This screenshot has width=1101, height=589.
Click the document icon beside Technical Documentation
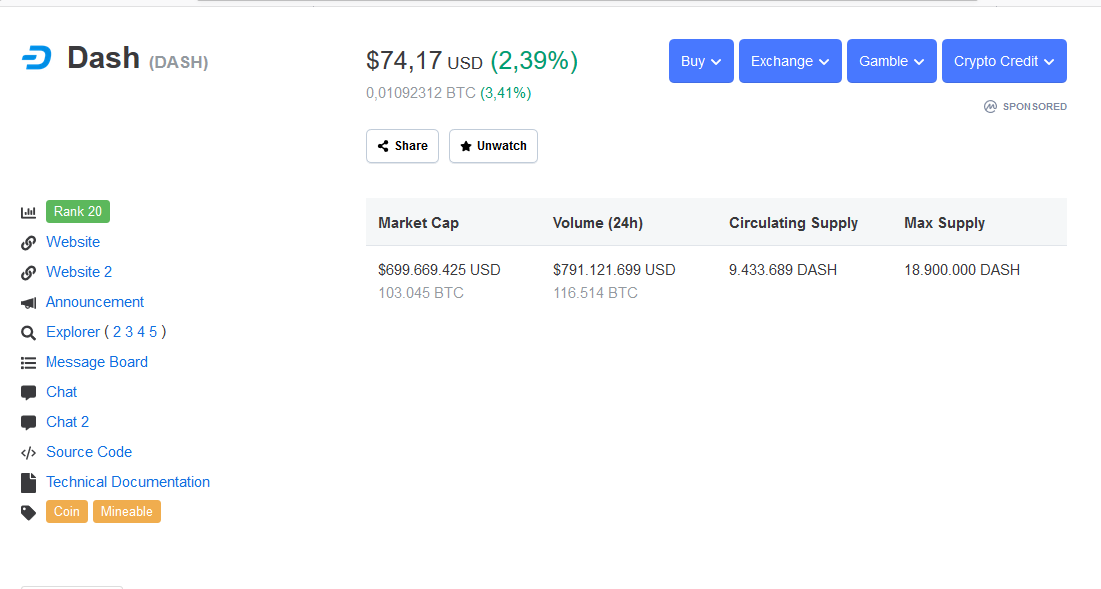[x=28, y=482]
